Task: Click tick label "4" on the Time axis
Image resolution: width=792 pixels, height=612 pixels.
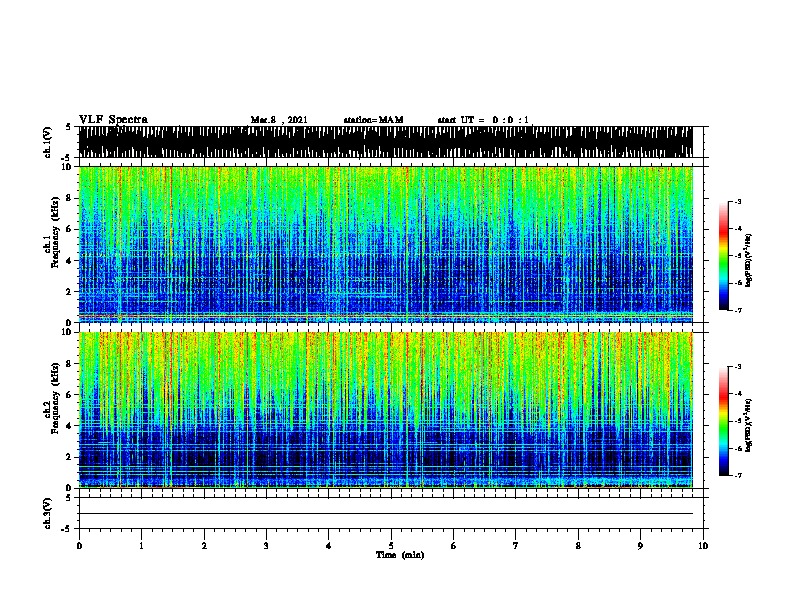Action: (x=329, y=546)
